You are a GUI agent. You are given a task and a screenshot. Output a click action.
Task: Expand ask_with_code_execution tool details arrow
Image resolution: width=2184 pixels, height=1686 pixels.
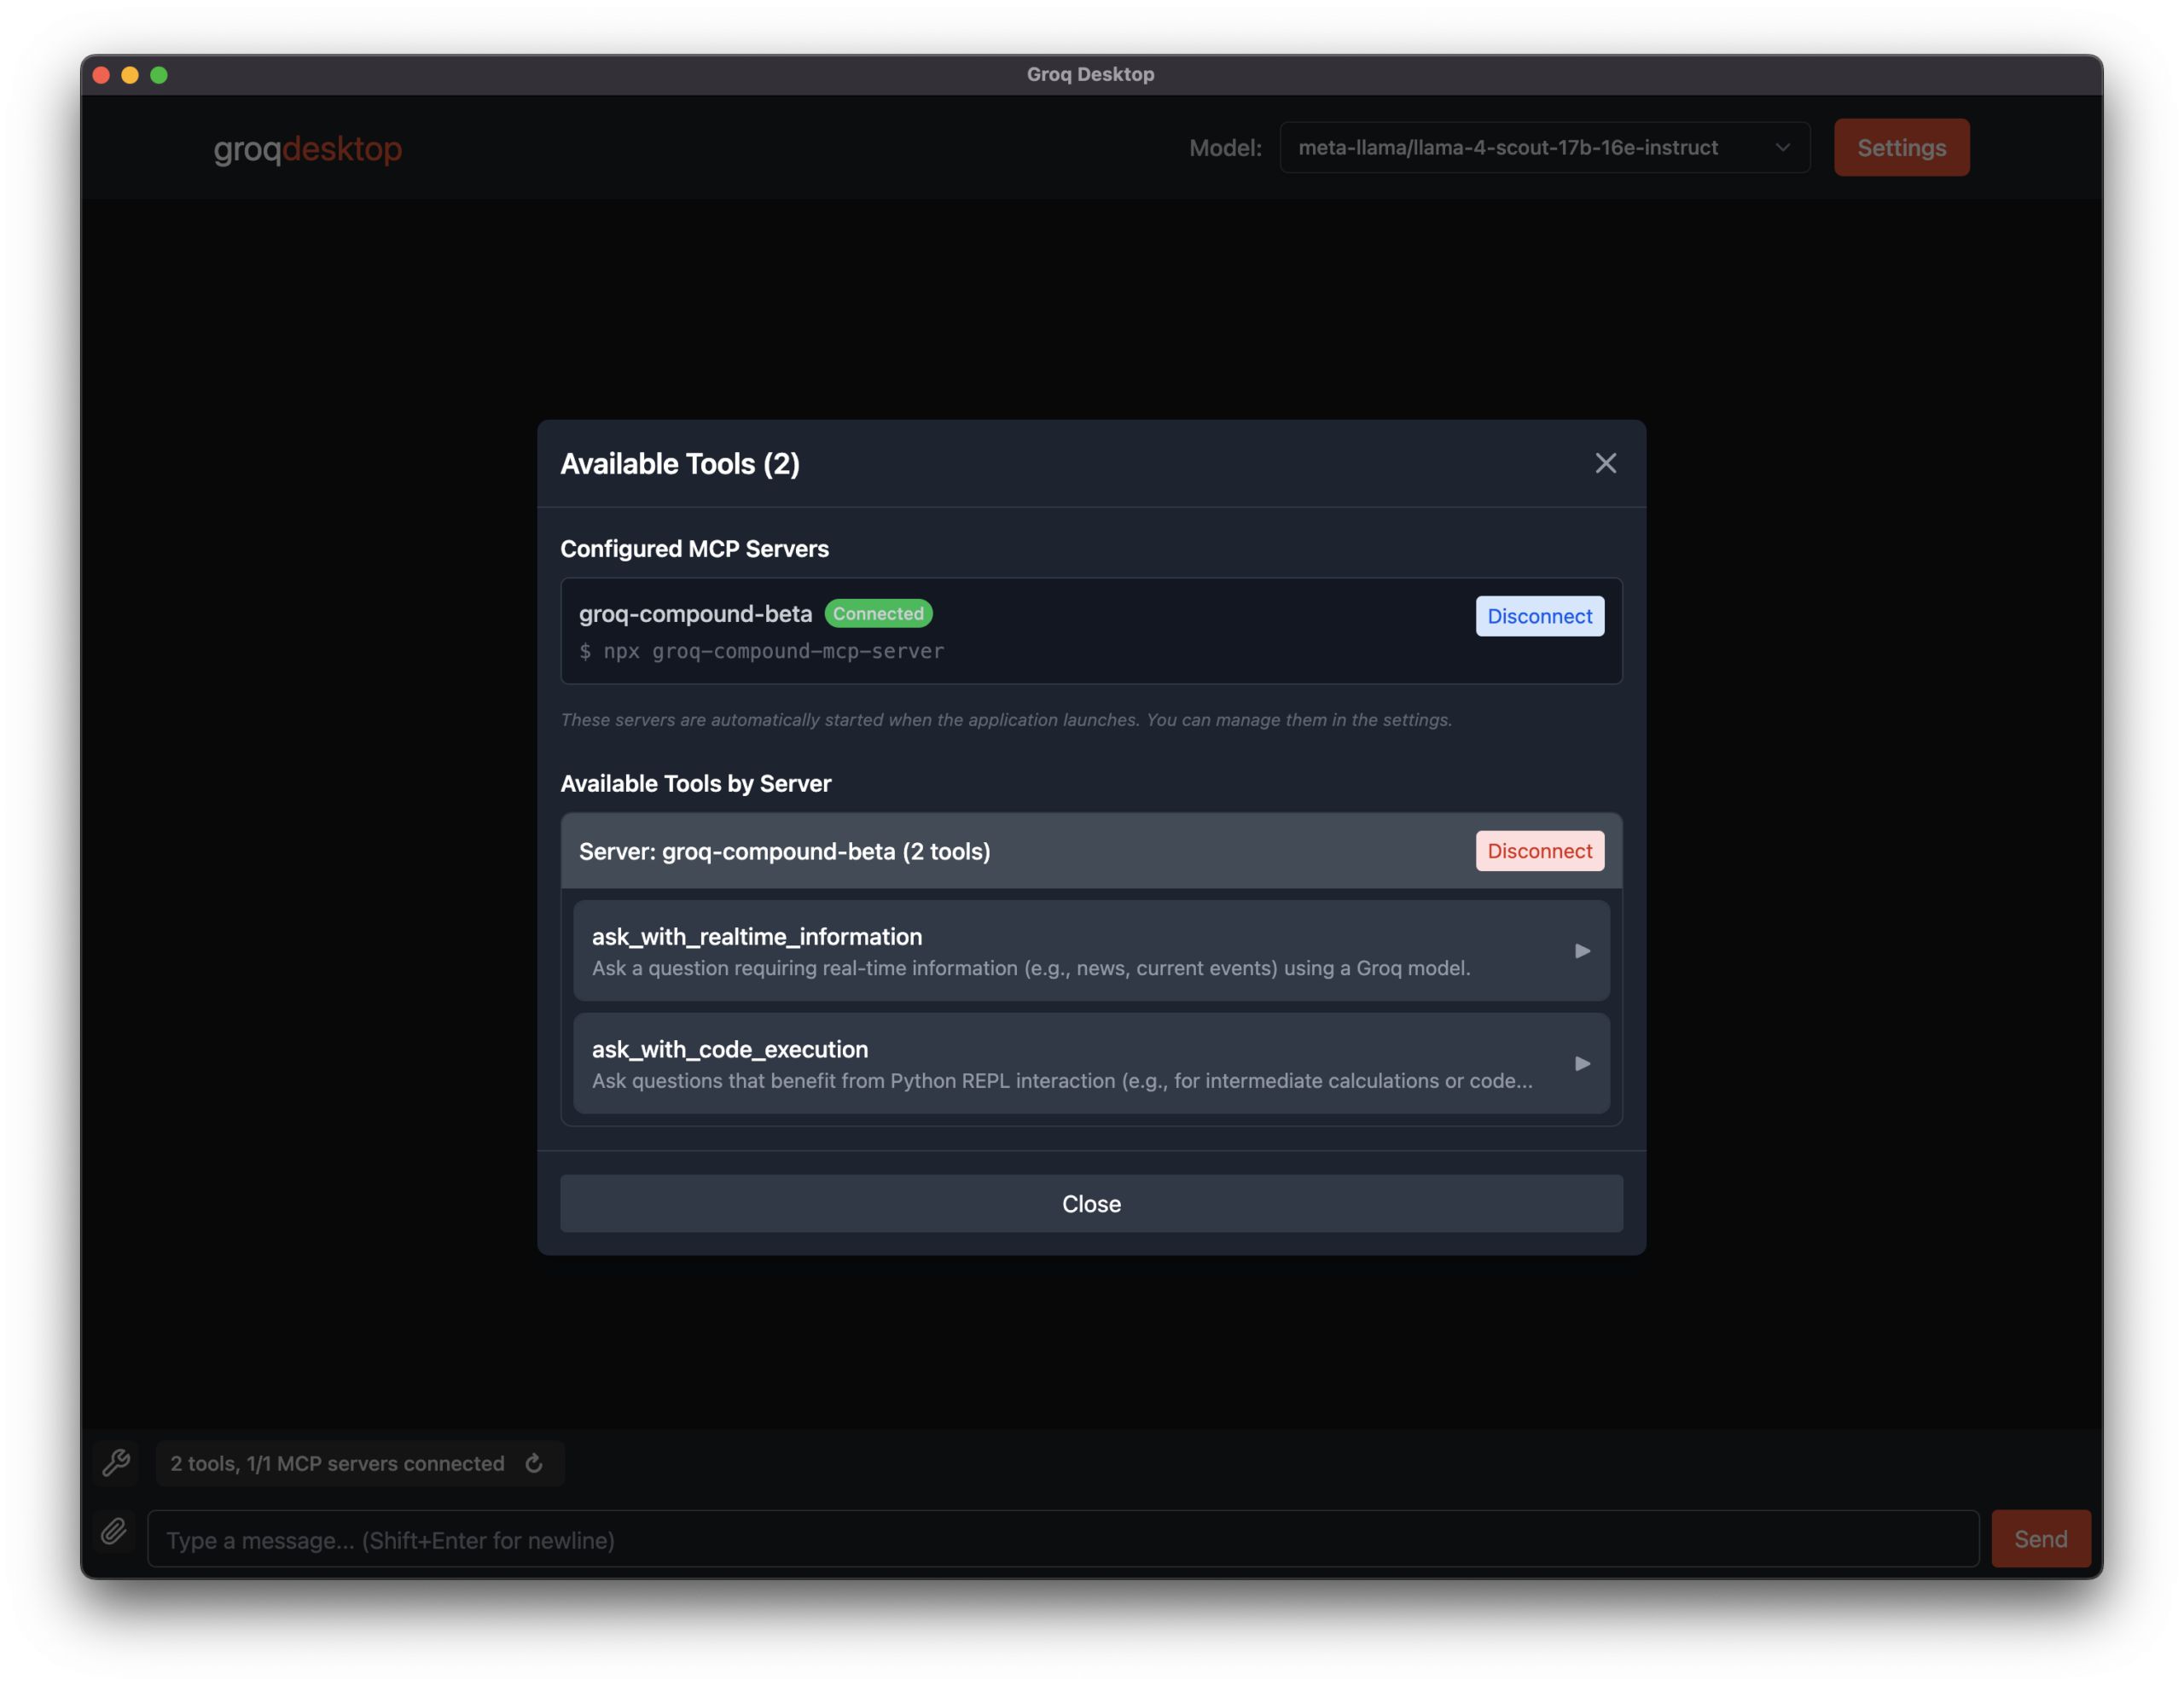click(1582, 1063)
